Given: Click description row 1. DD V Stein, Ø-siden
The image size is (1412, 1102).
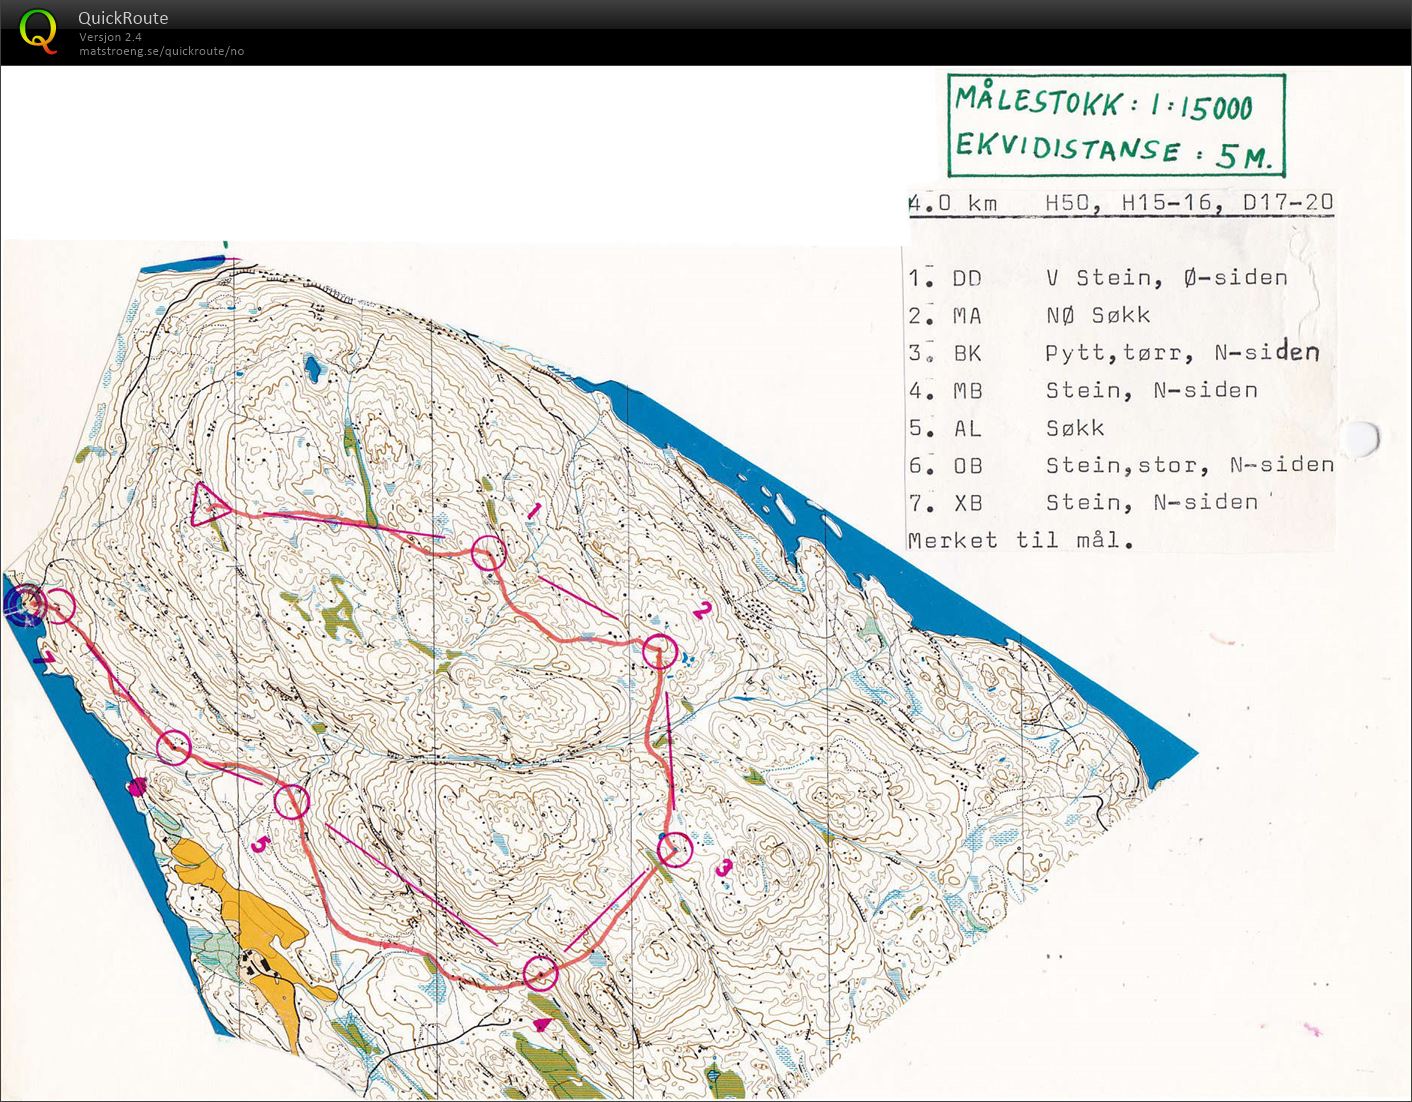Looking at the screenshot, I should pos(1098,277).
